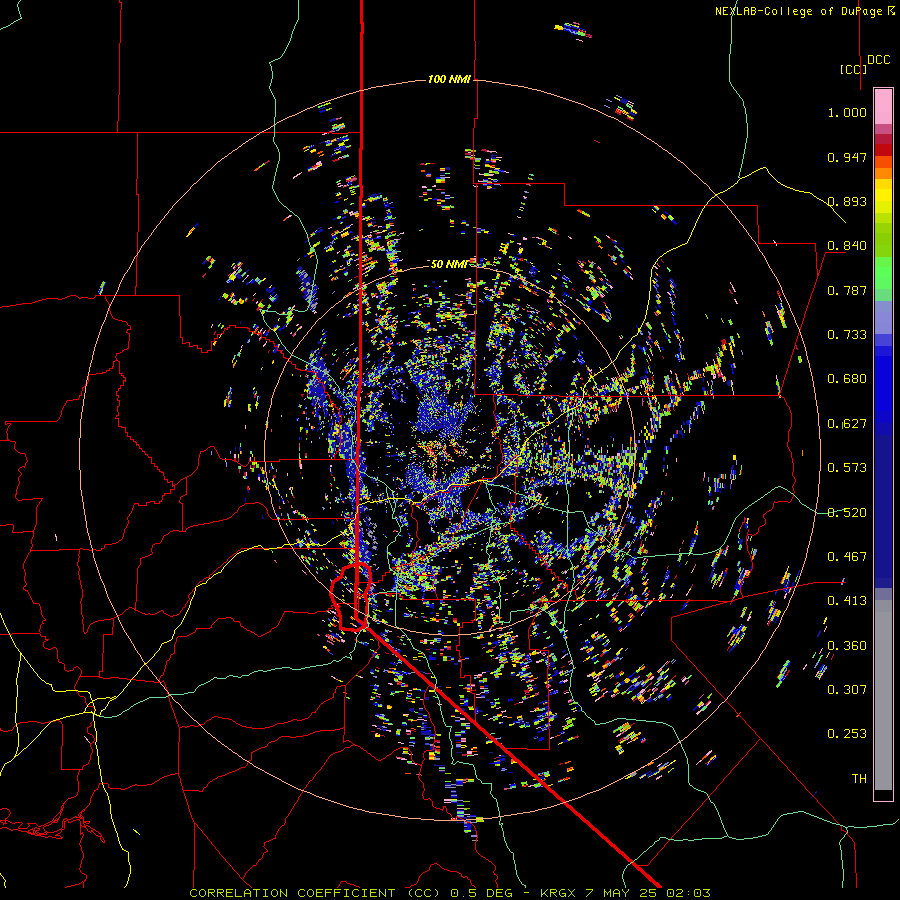This screenshot has width=900, height=900.
Task: Click the 100 NMI range ring label
Action: pos(449,79)
